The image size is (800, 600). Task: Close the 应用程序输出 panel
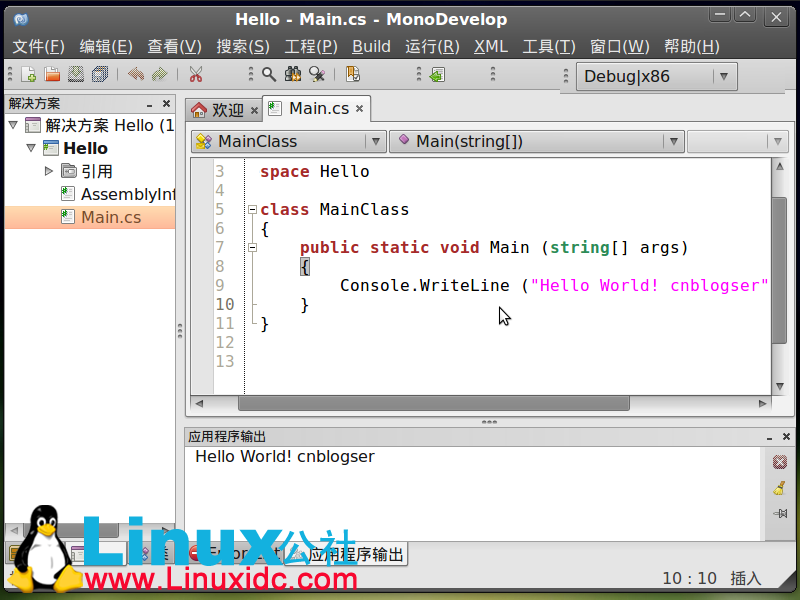click(x=786, y=436)
